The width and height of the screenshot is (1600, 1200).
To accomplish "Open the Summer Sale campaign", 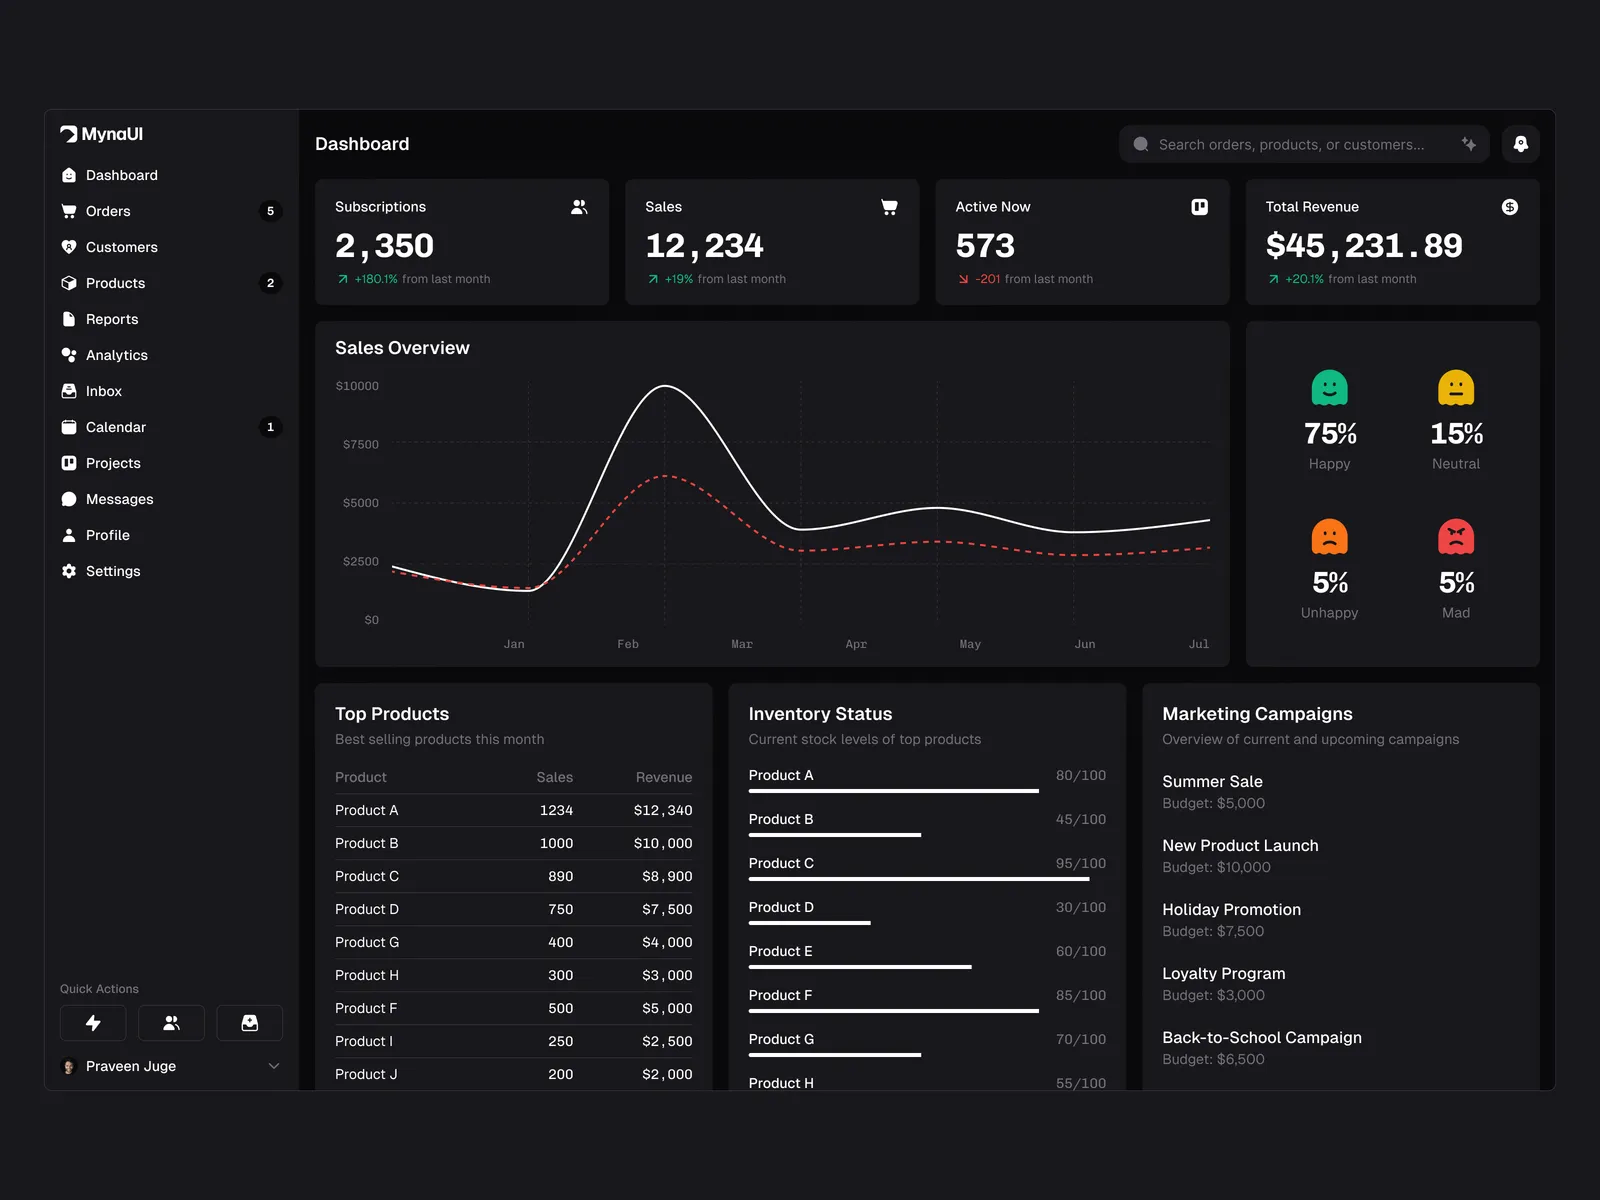I will pyautogui.click(x=1212, y=782).
